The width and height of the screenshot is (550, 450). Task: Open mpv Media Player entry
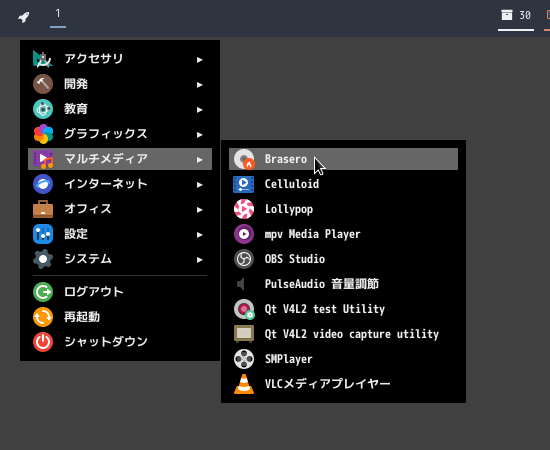343,234
